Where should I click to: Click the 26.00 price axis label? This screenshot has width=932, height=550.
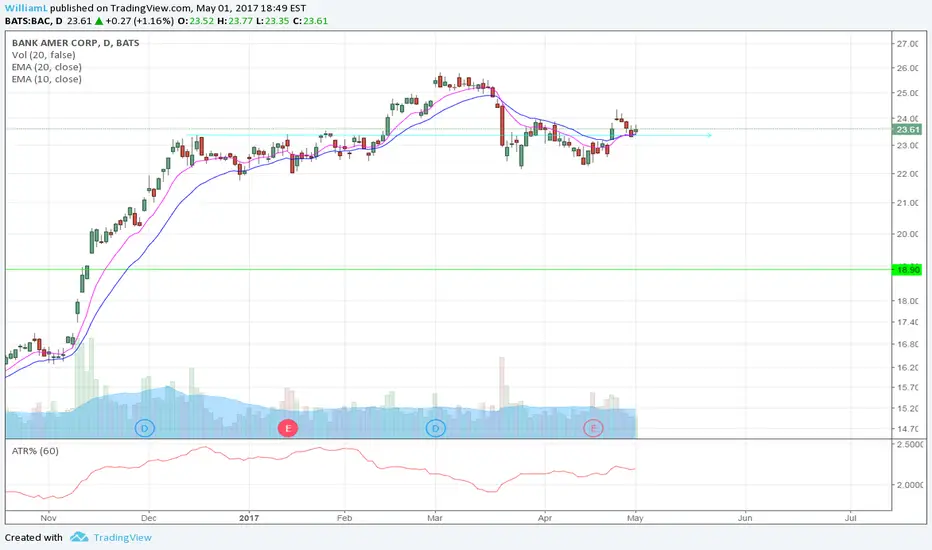pos(908,68)
